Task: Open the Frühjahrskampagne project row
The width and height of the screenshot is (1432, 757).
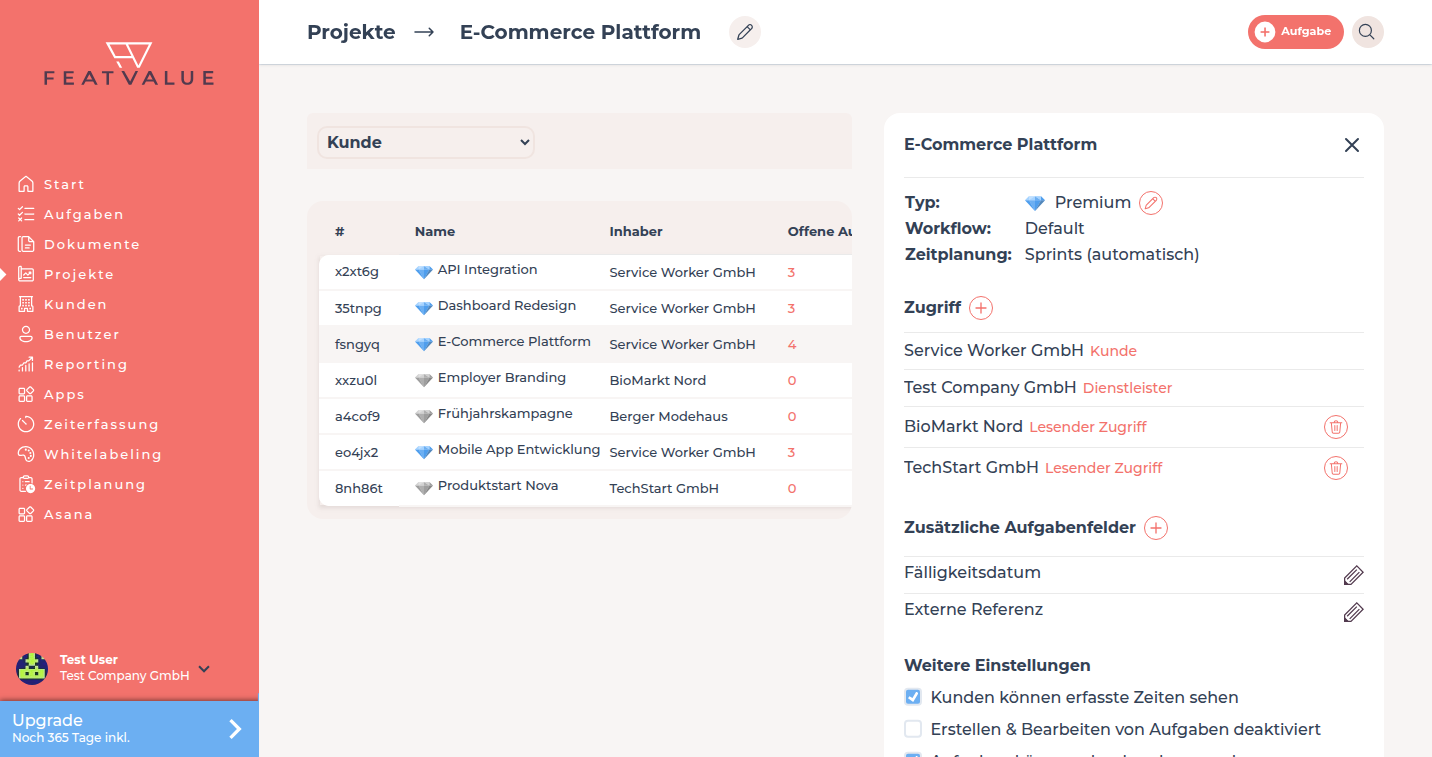Action: click(x=585, y=416)
